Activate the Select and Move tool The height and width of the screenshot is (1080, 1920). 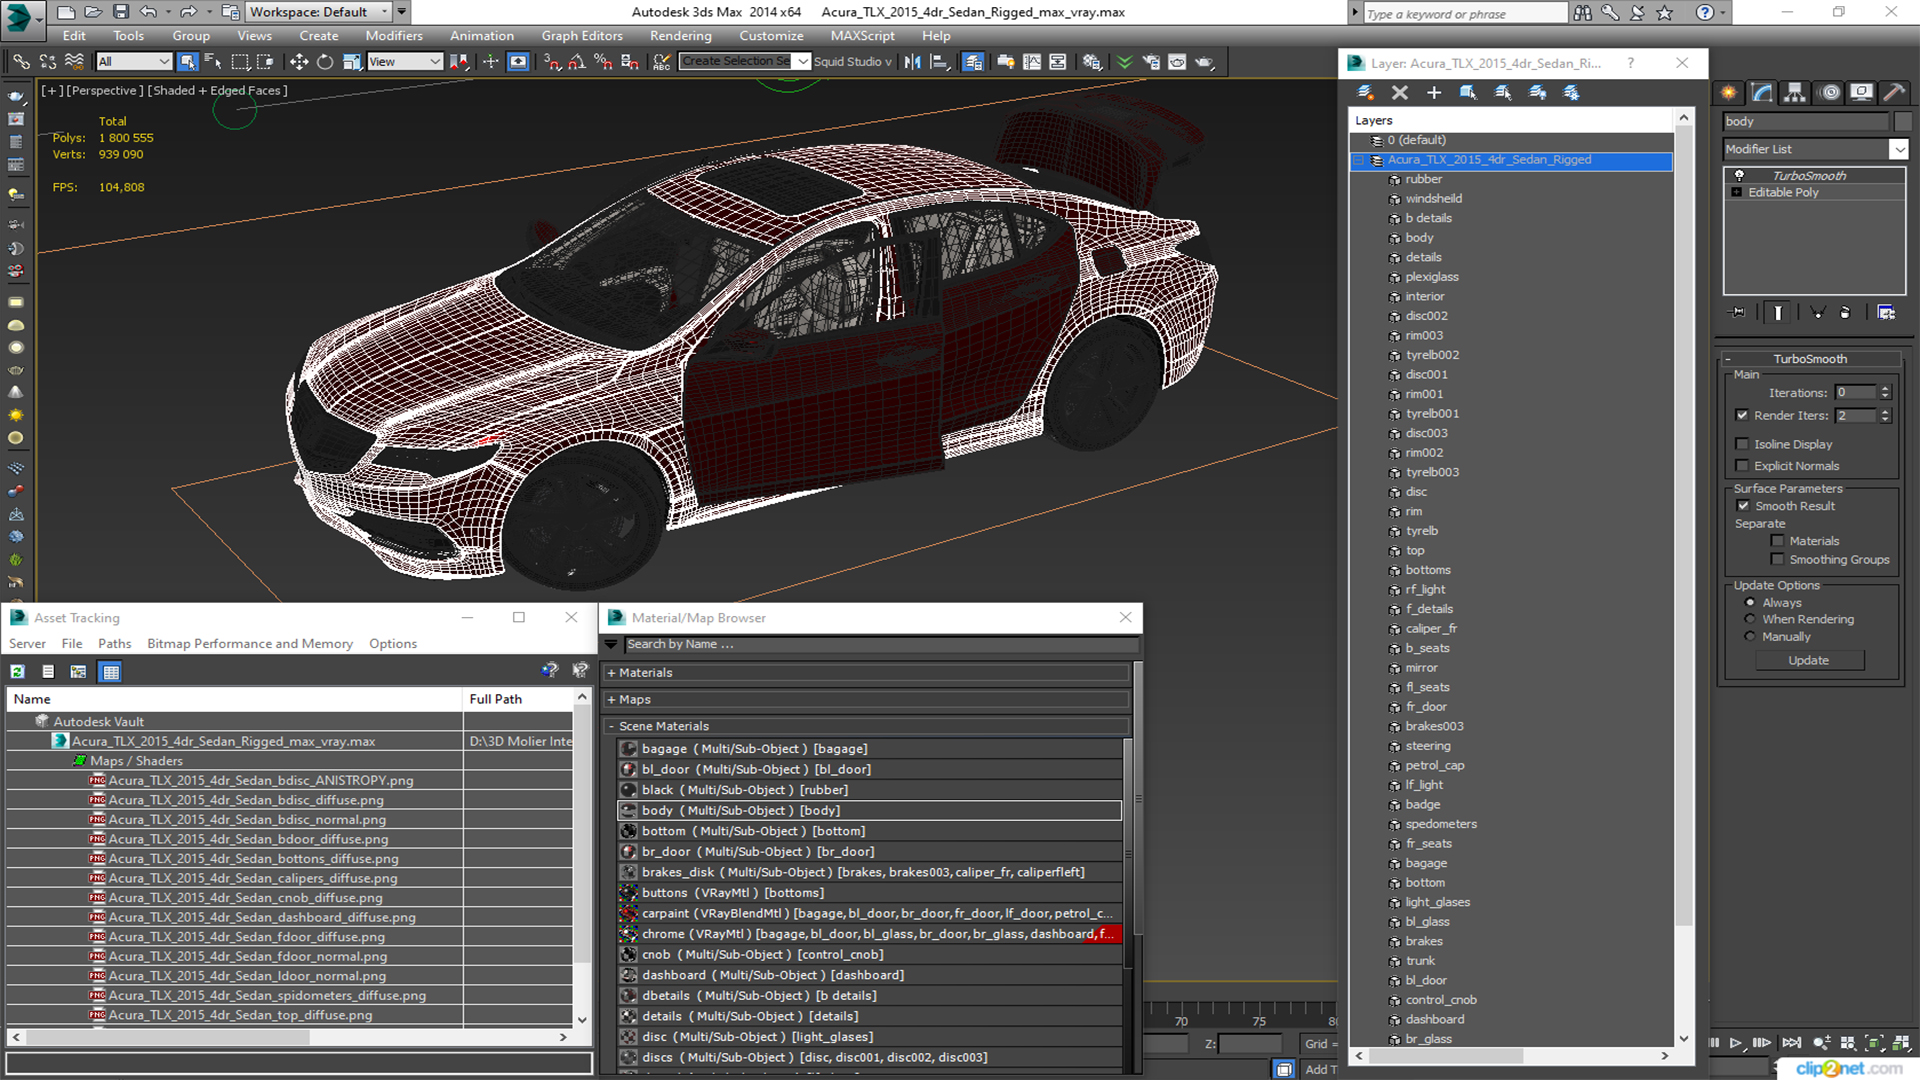298,62
